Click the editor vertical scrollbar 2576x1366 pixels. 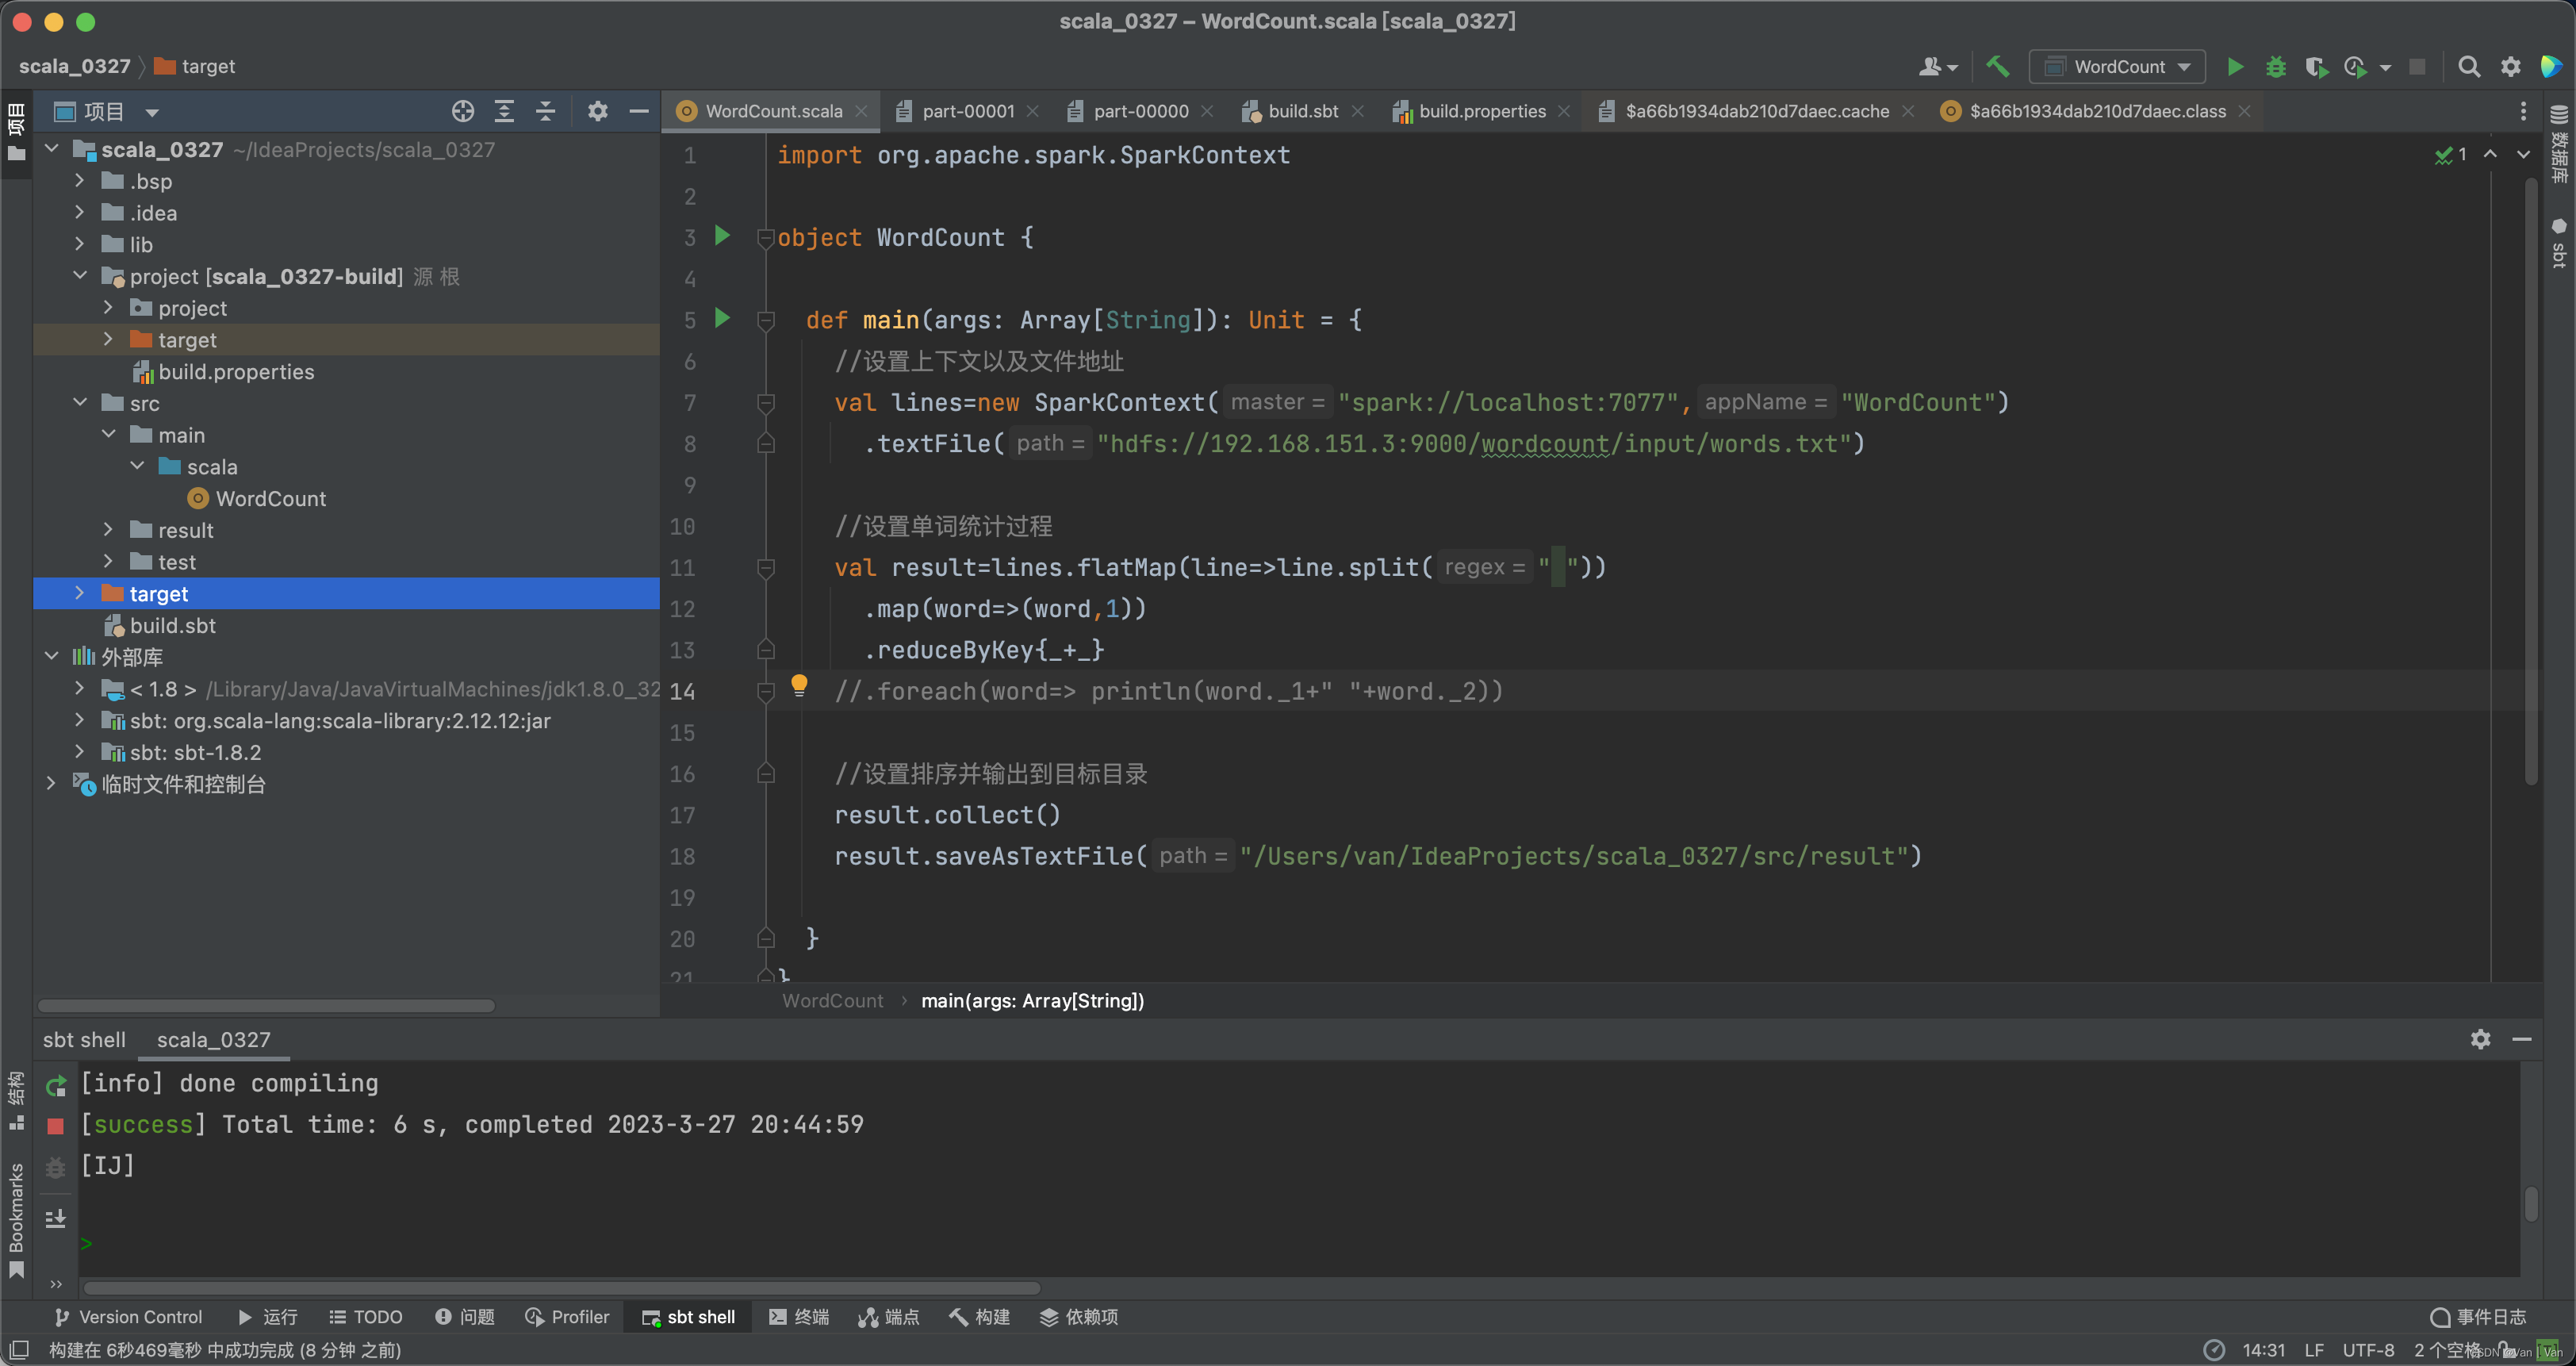tap(2530, 481)
